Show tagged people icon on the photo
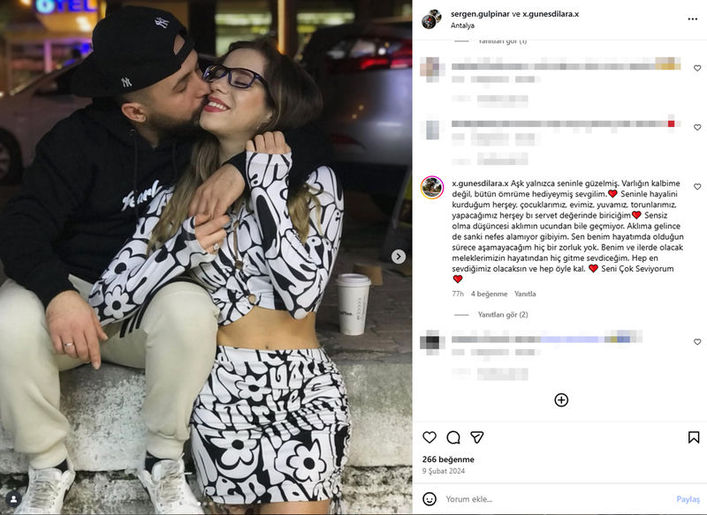Viewport: 707px width, 515px height. point(14,499)
